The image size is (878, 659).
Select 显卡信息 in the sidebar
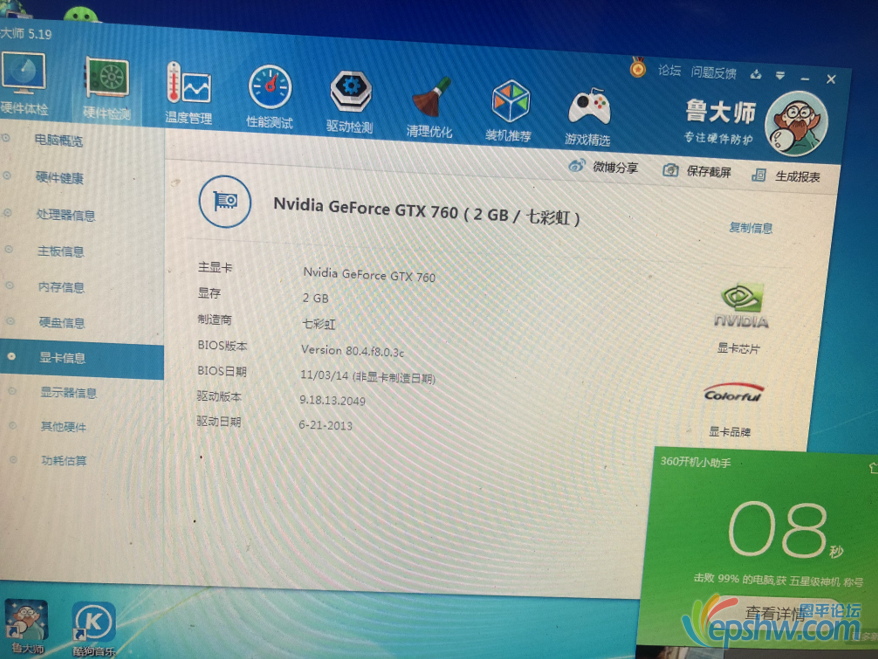(82, 358)
